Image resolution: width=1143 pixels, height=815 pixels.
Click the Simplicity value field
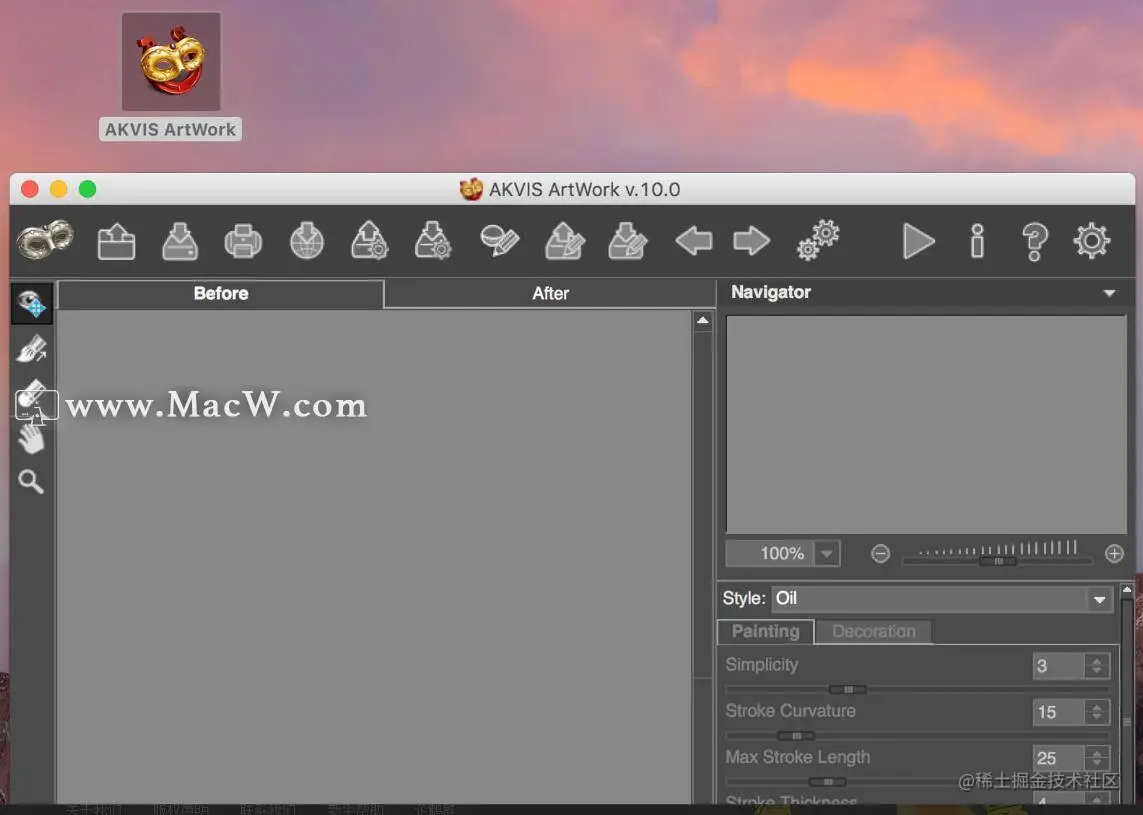pos(1058,666)
